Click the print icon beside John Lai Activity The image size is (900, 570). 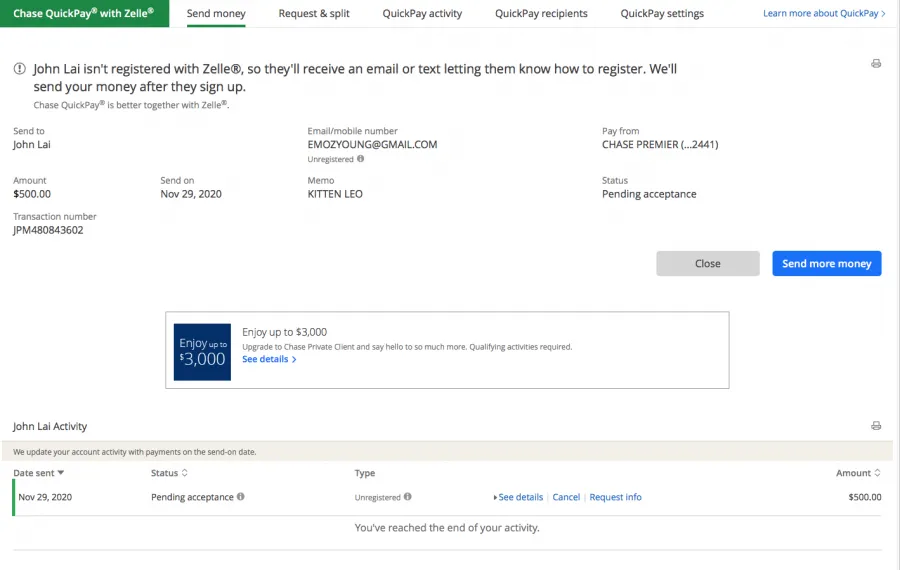[876, 426]
